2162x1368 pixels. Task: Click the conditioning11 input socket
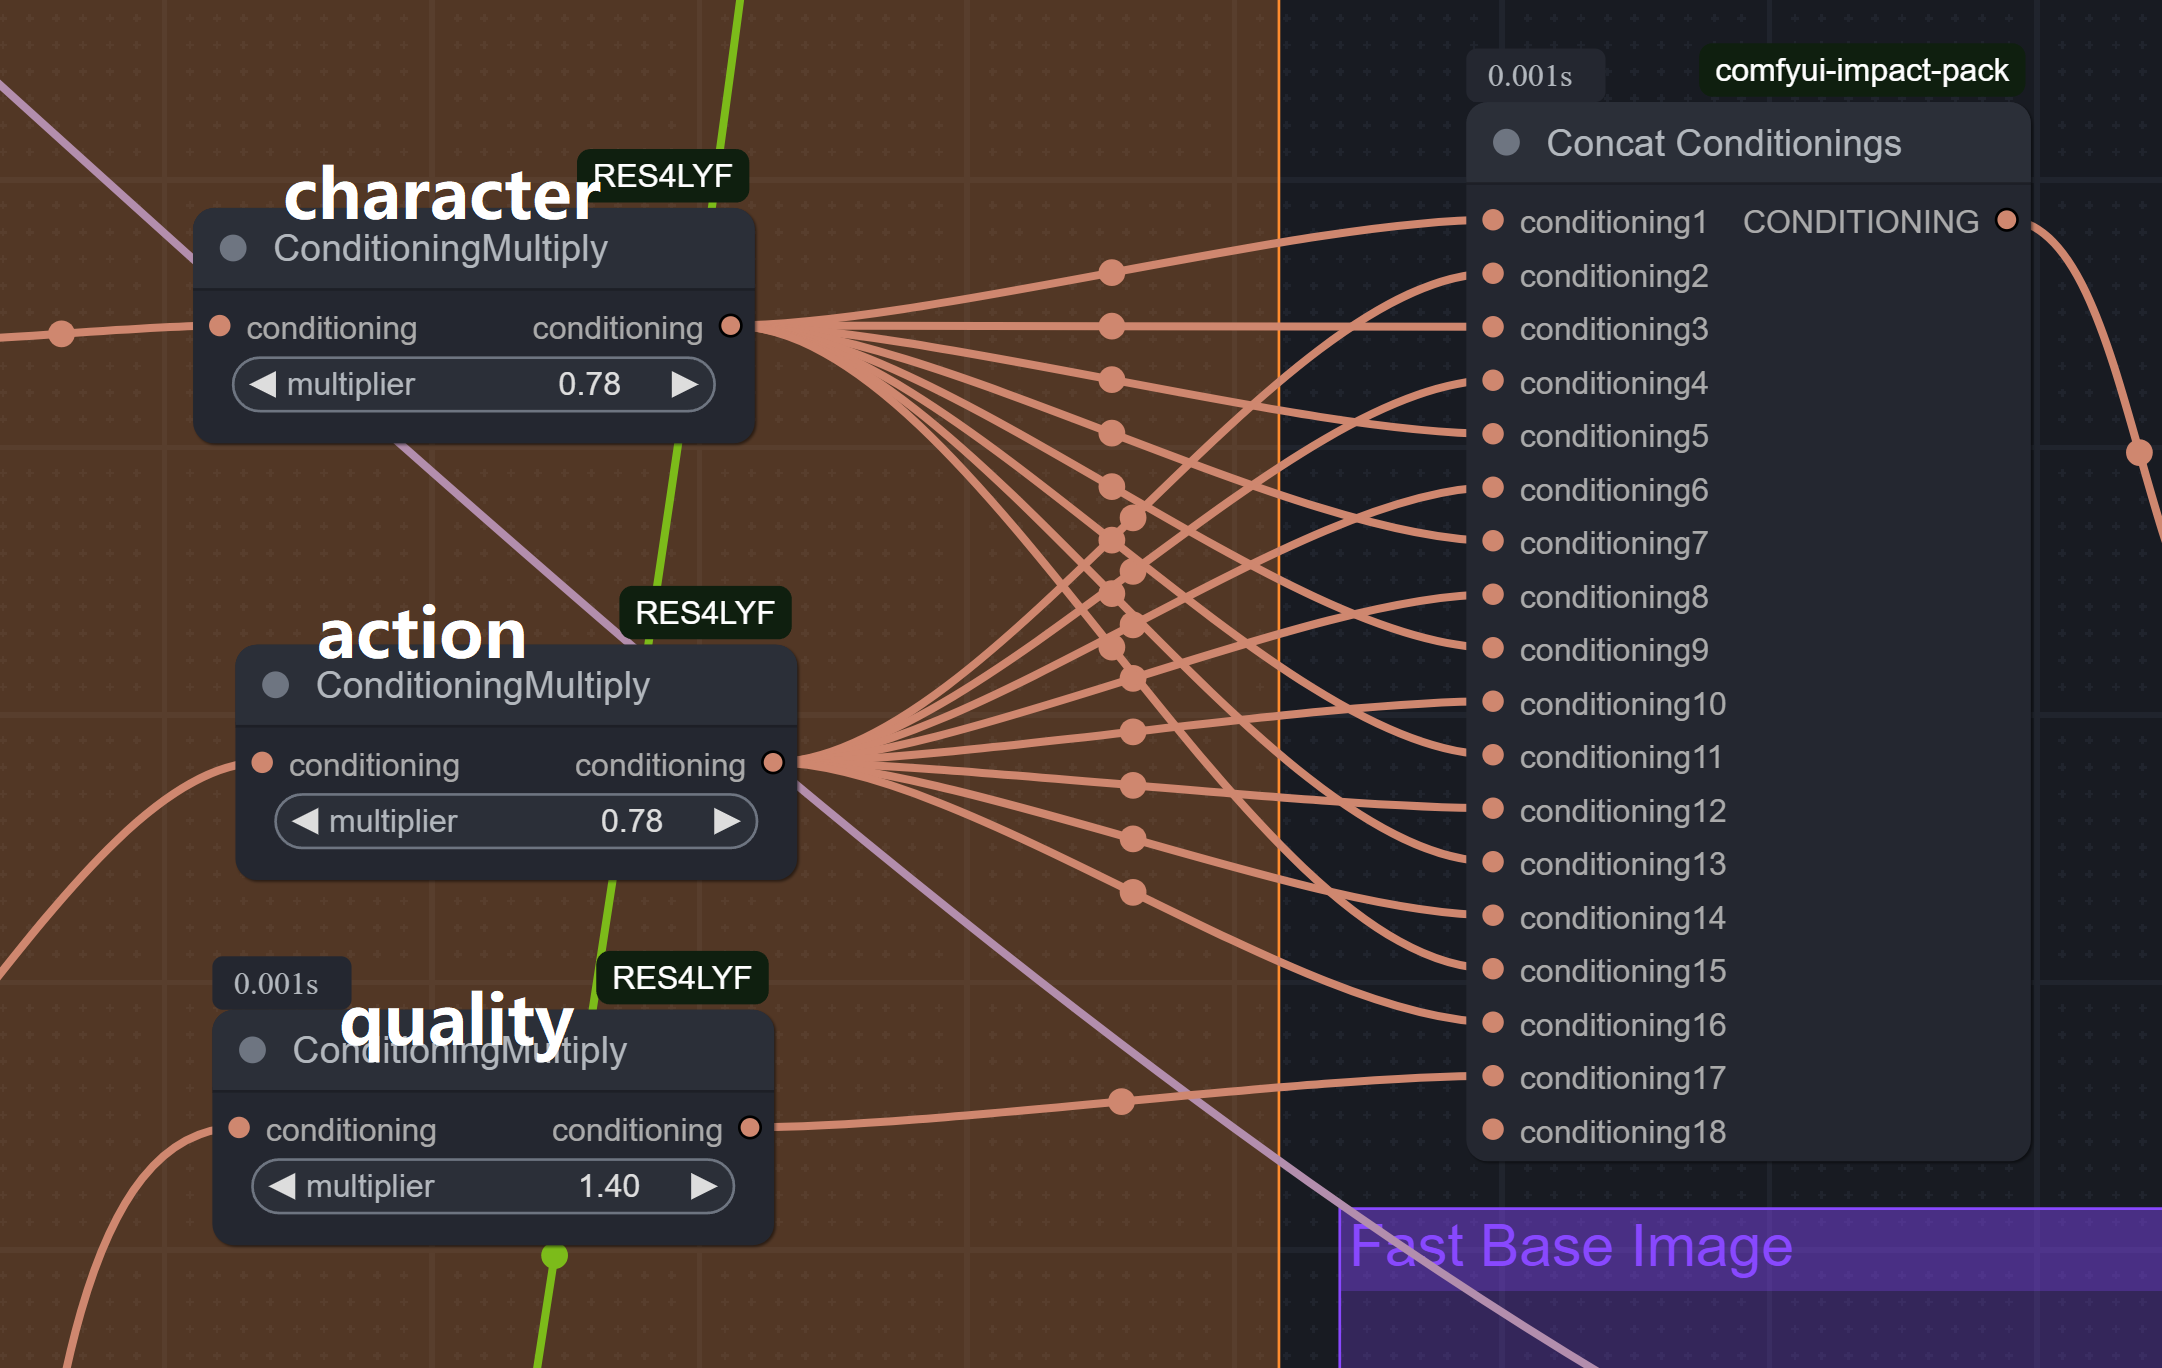(x=1493, y=755)
